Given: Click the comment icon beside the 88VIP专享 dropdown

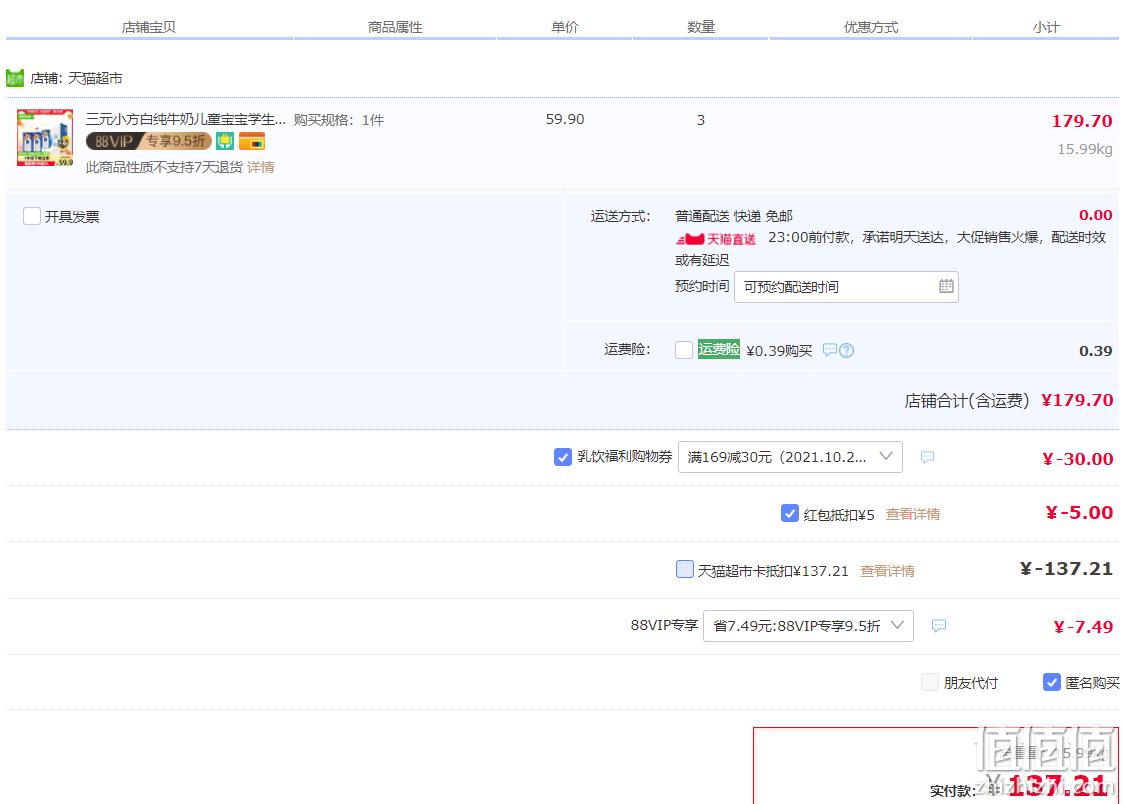Looking at the screenshot, I should coord(938,626).
